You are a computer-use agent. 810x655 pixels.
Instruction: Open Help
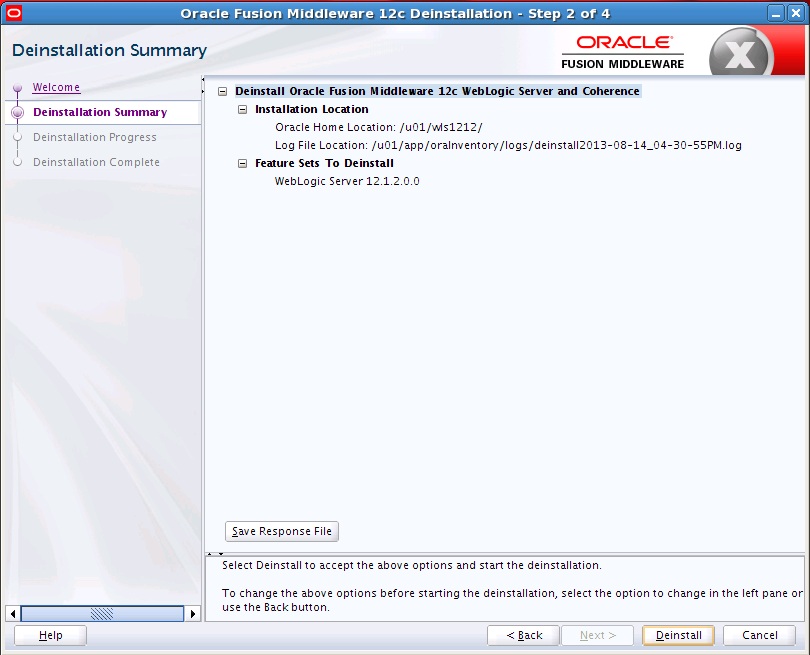pyautogui.click(x=50, y=635)
